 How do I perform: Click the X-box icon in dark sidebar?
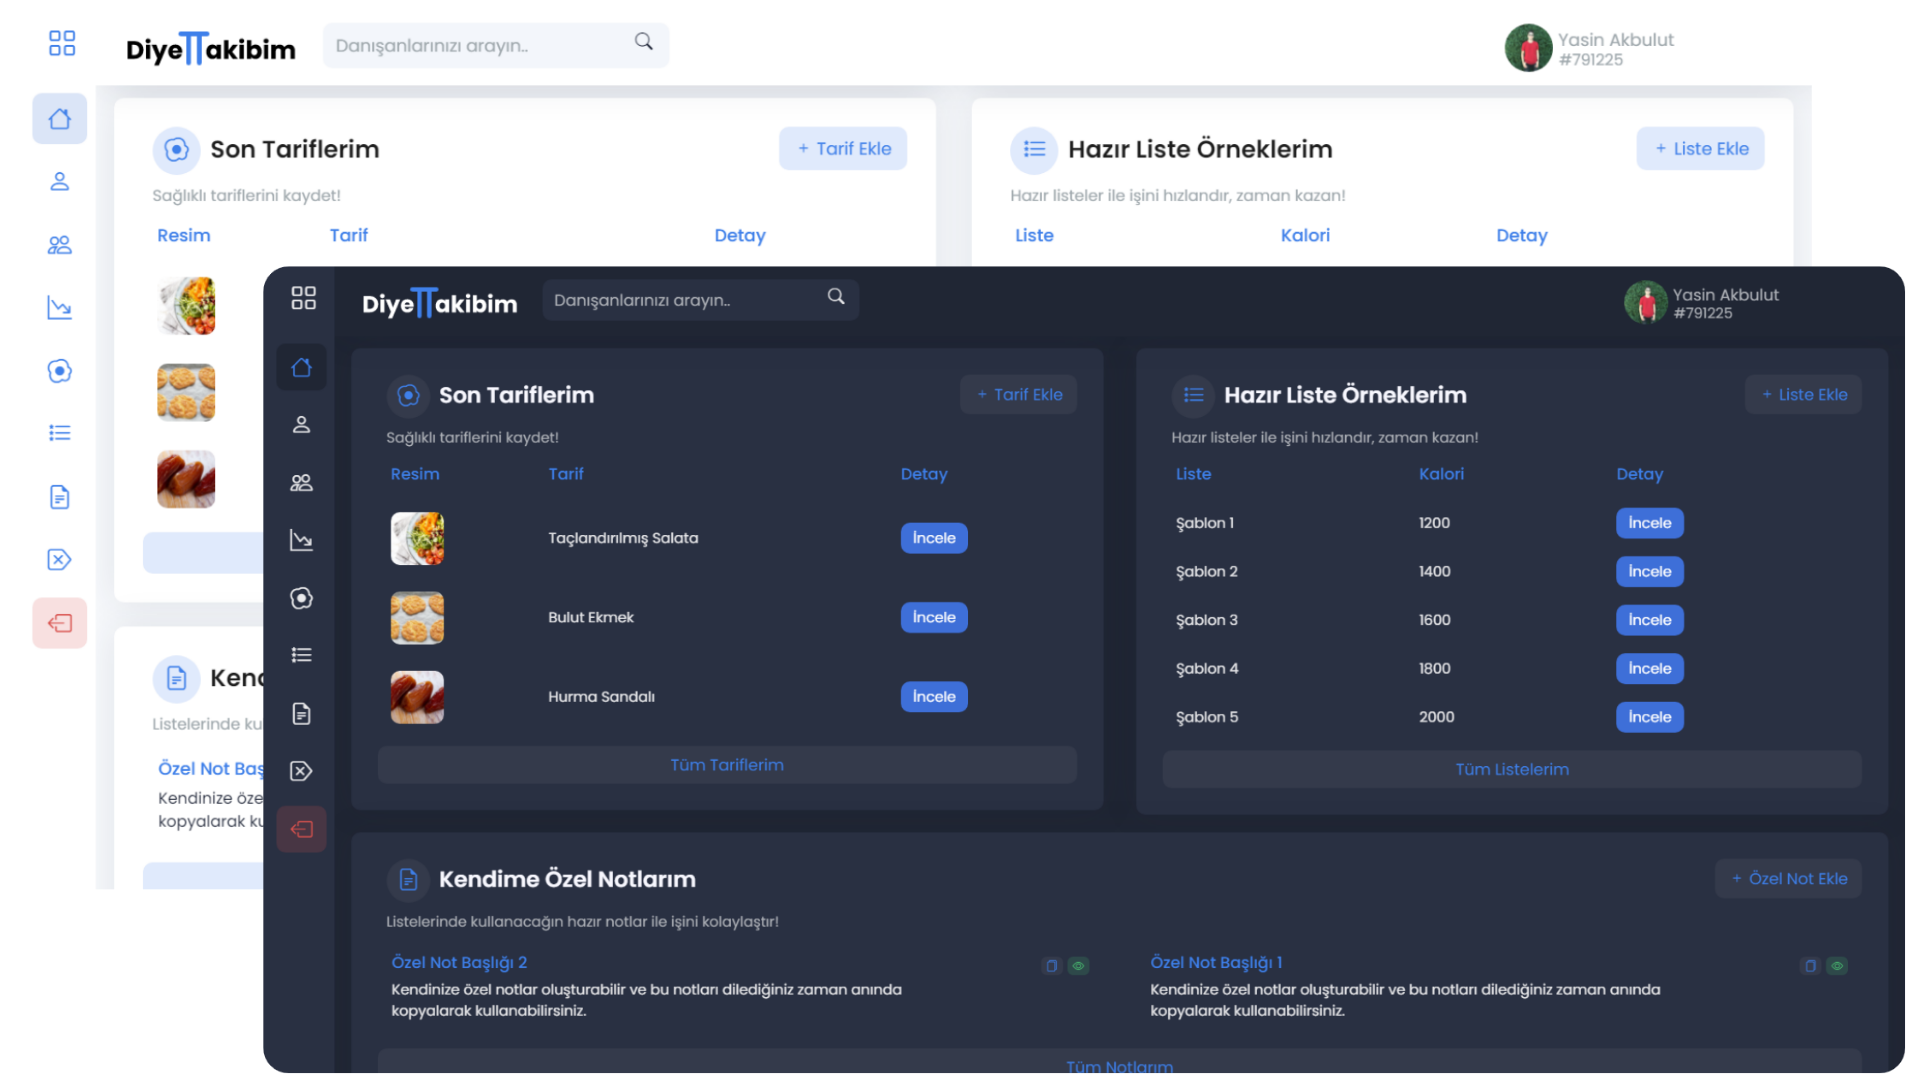click(x=301, y=771)
